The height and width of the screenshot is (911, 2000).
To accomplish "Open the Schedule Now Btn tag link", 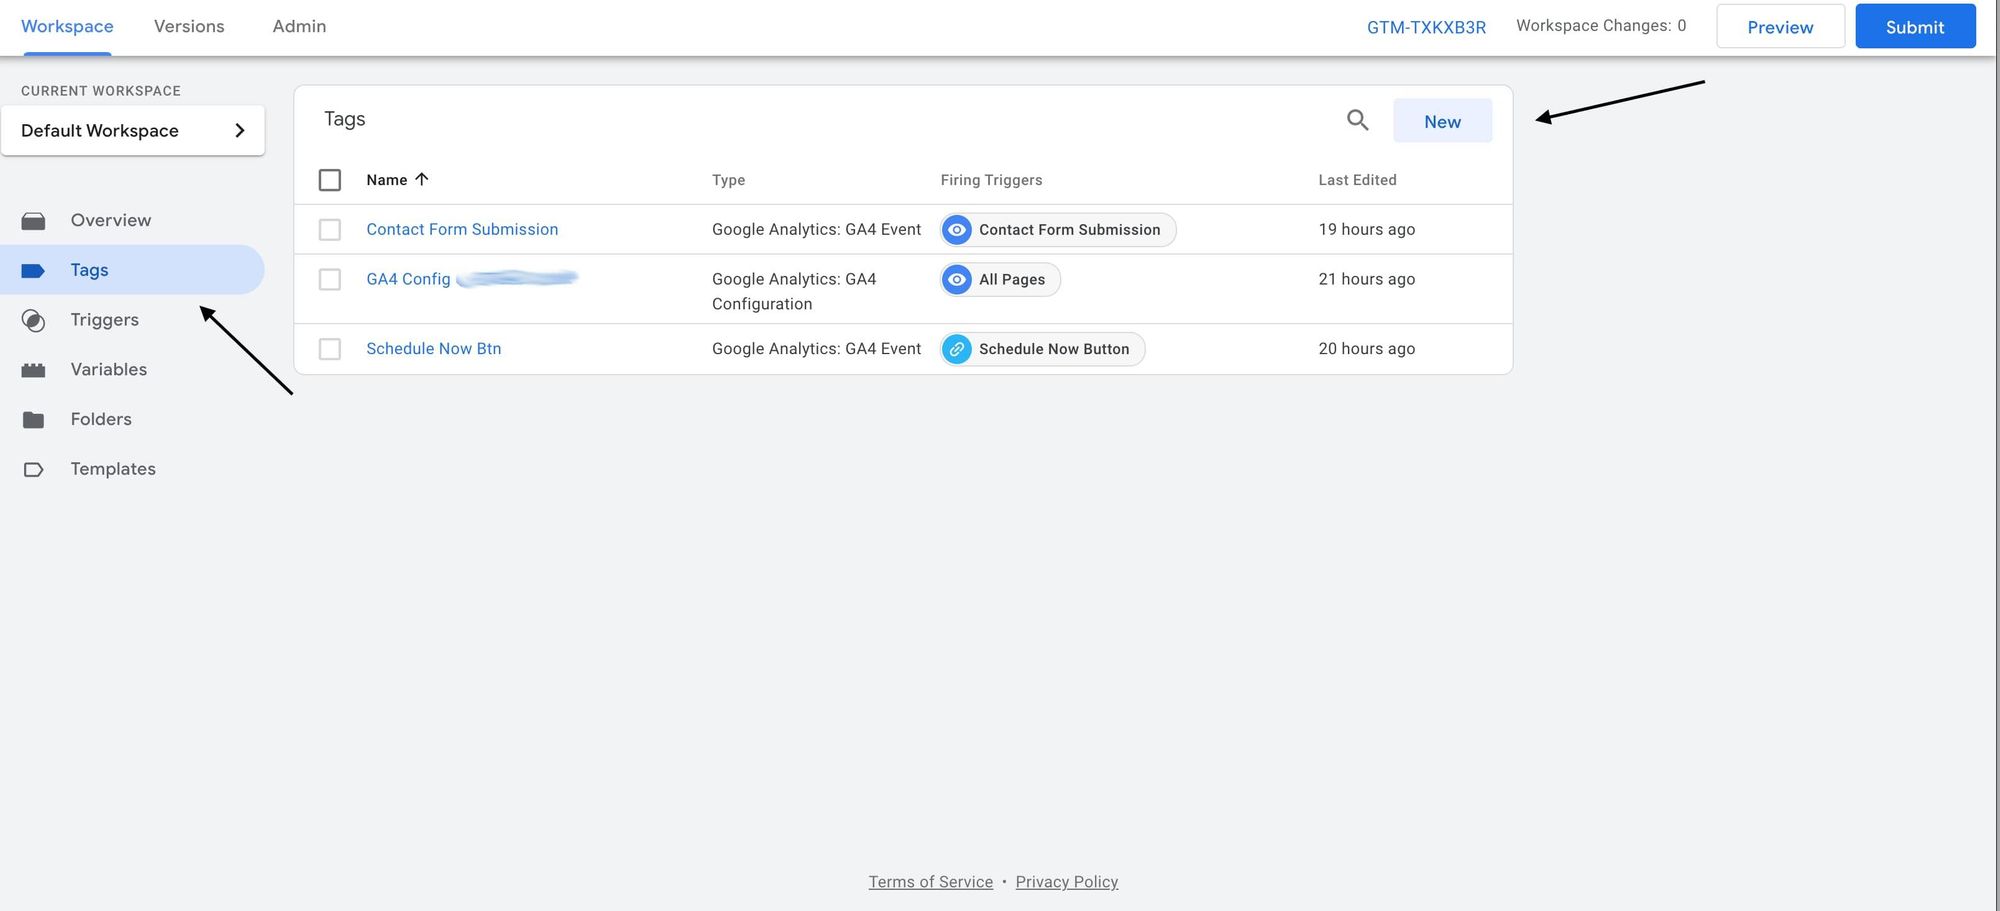I will pyautogui.click(x=433, y=348).
